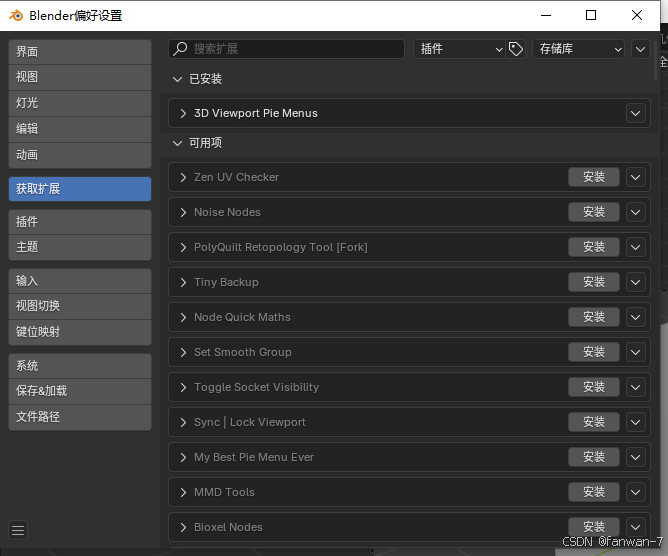
Task: Switch to 键位映射 preferences tab
Action: [80, 332]
